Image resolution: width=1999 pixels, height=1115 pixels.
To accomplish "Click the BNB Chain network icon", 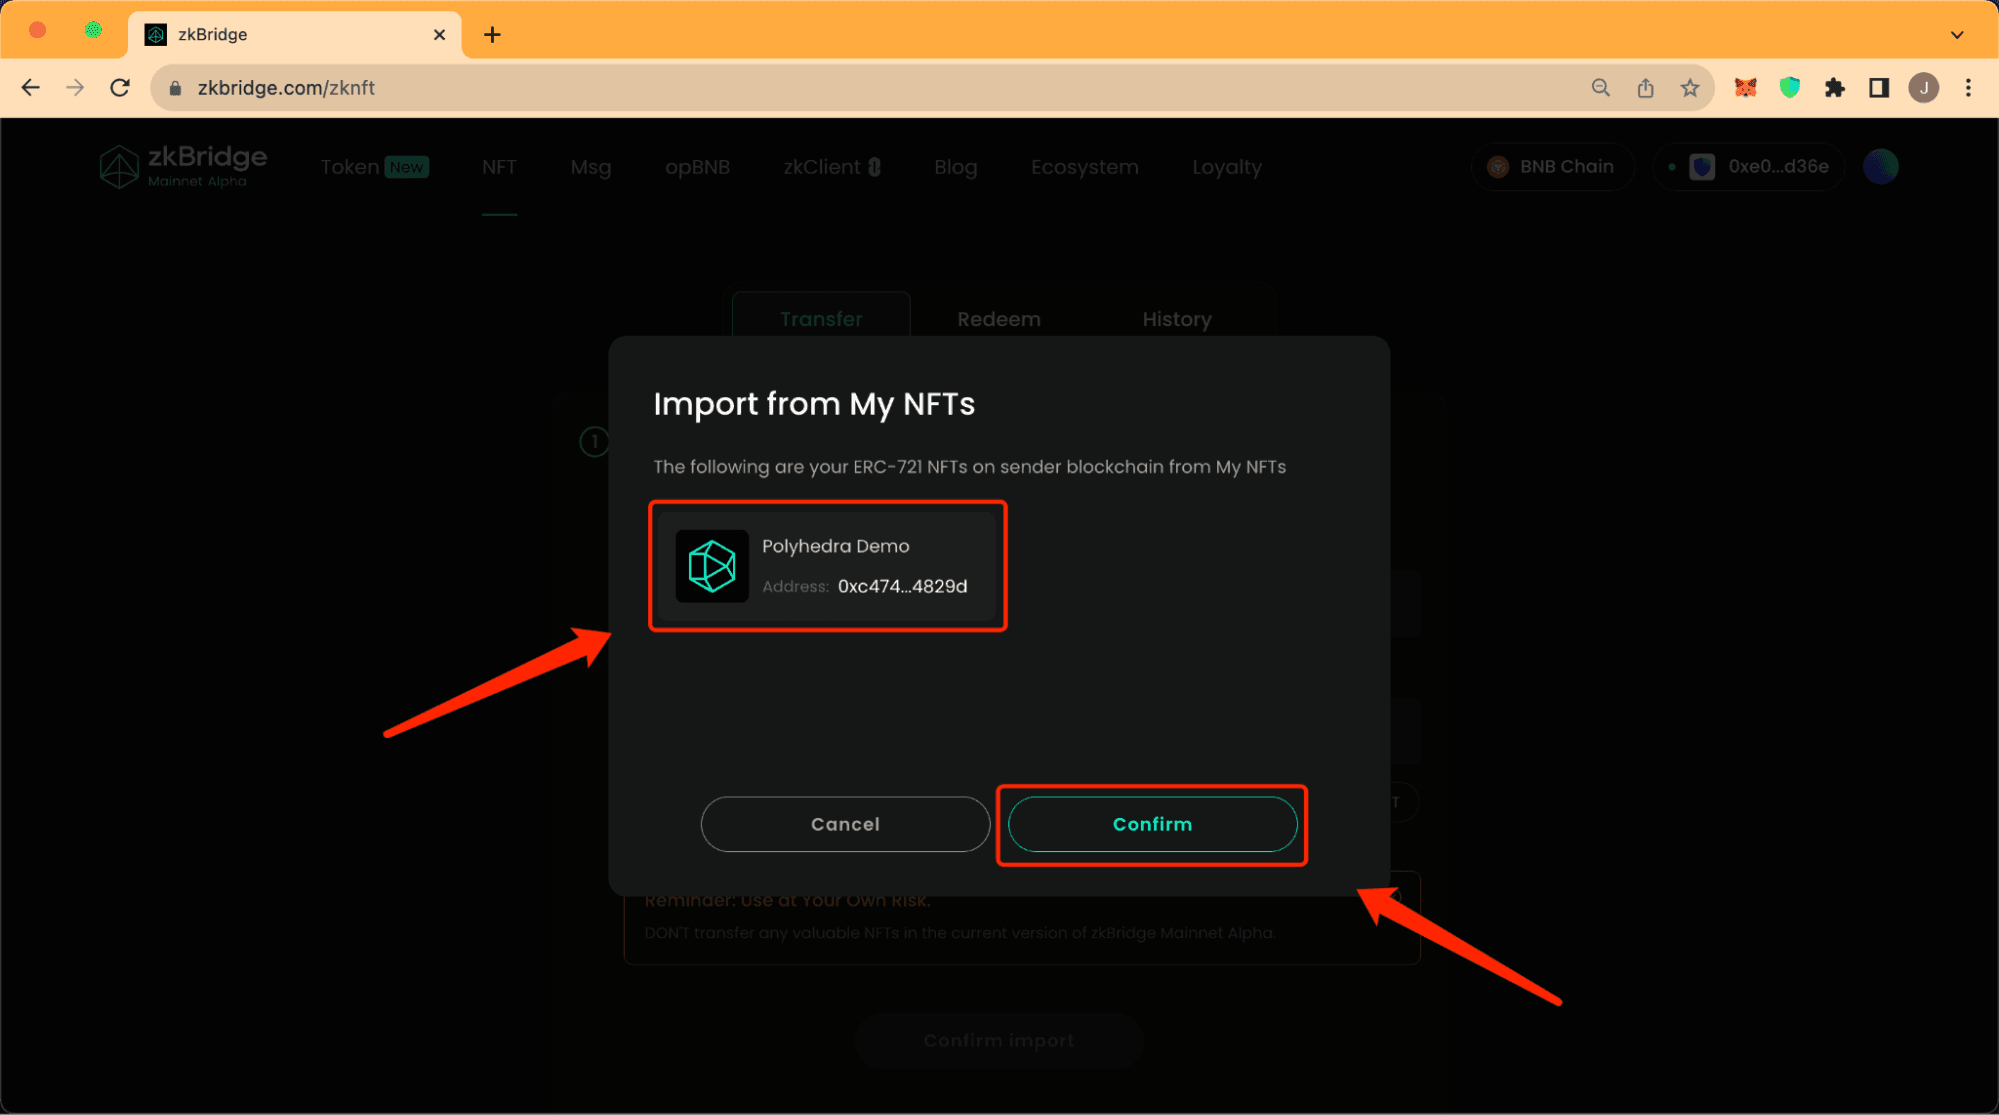I will click(1497, 166).
